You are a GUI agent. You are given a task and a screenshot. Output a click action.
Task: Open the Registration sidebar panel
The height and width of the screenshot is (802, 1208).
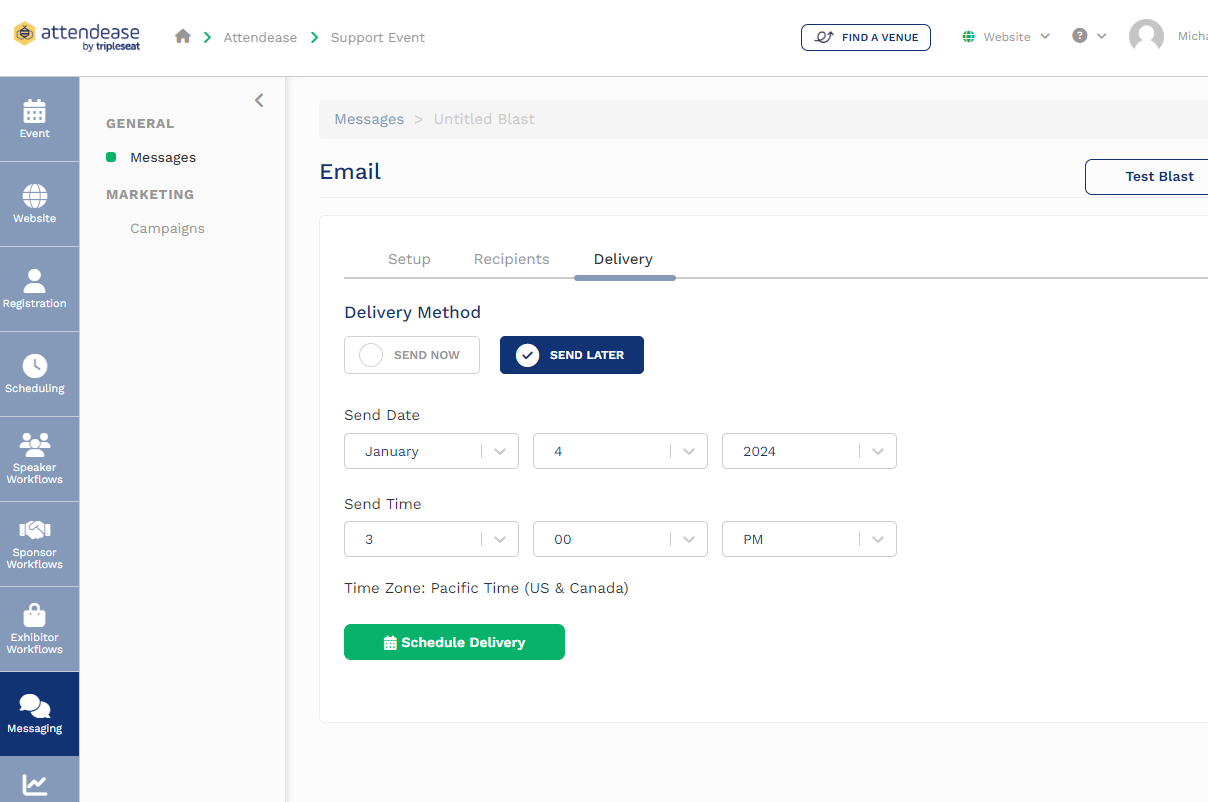coord(34,288)
